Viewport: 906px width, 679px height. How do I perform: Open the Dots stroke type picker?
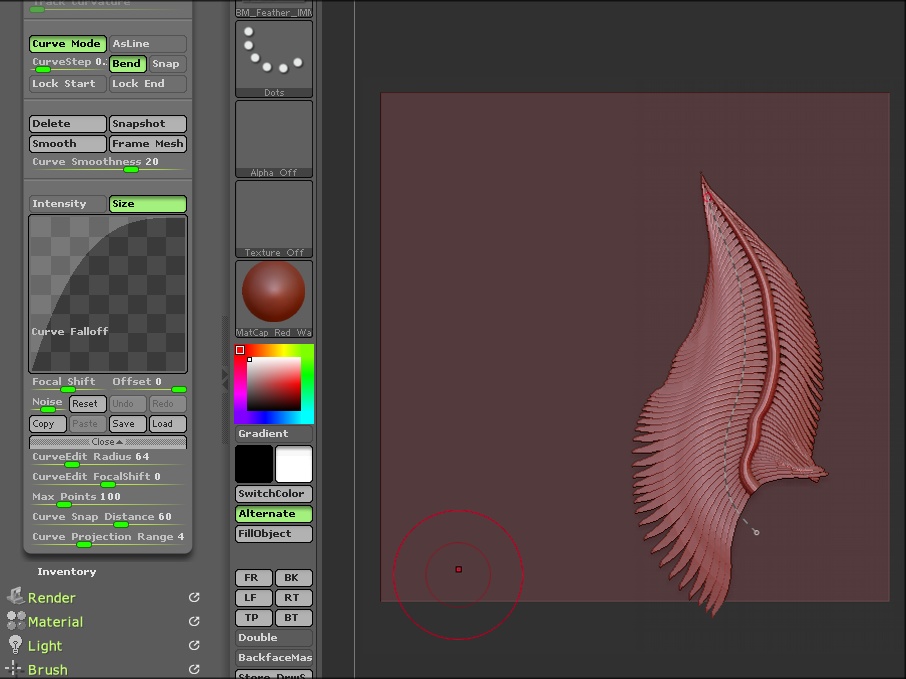(273, 56)
